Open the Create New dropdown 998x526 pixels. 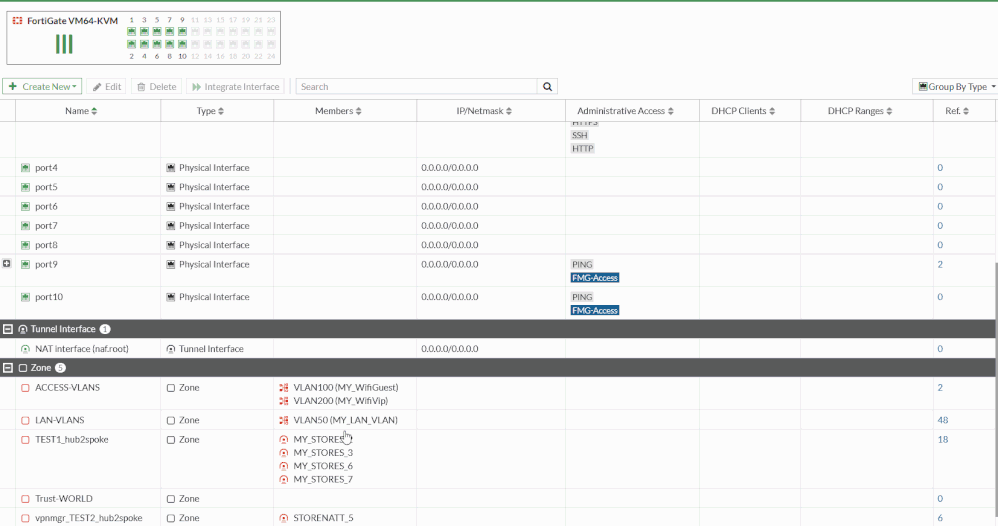[x=42, y=87]
